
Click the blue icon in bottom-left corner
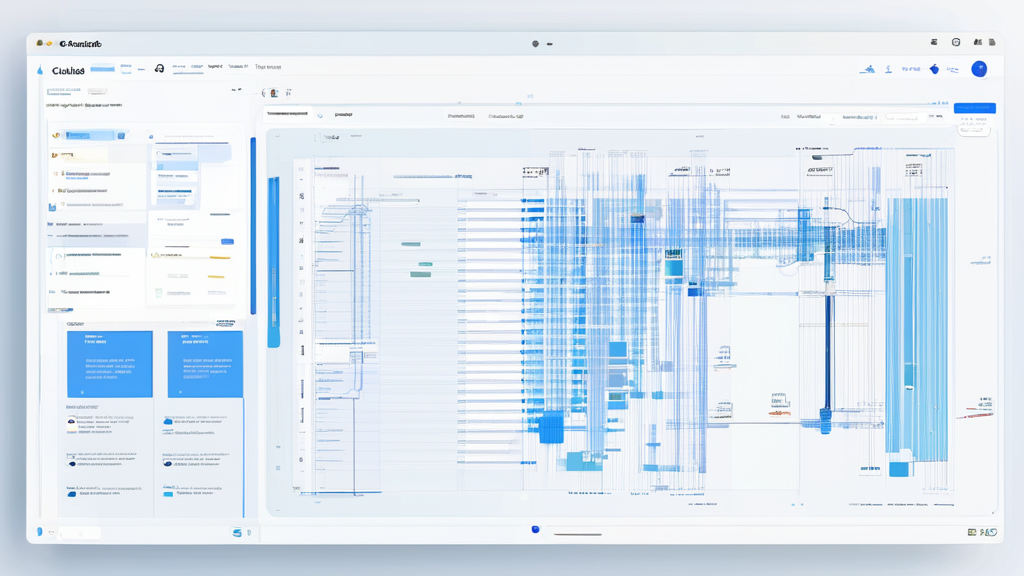pos(40,532)
